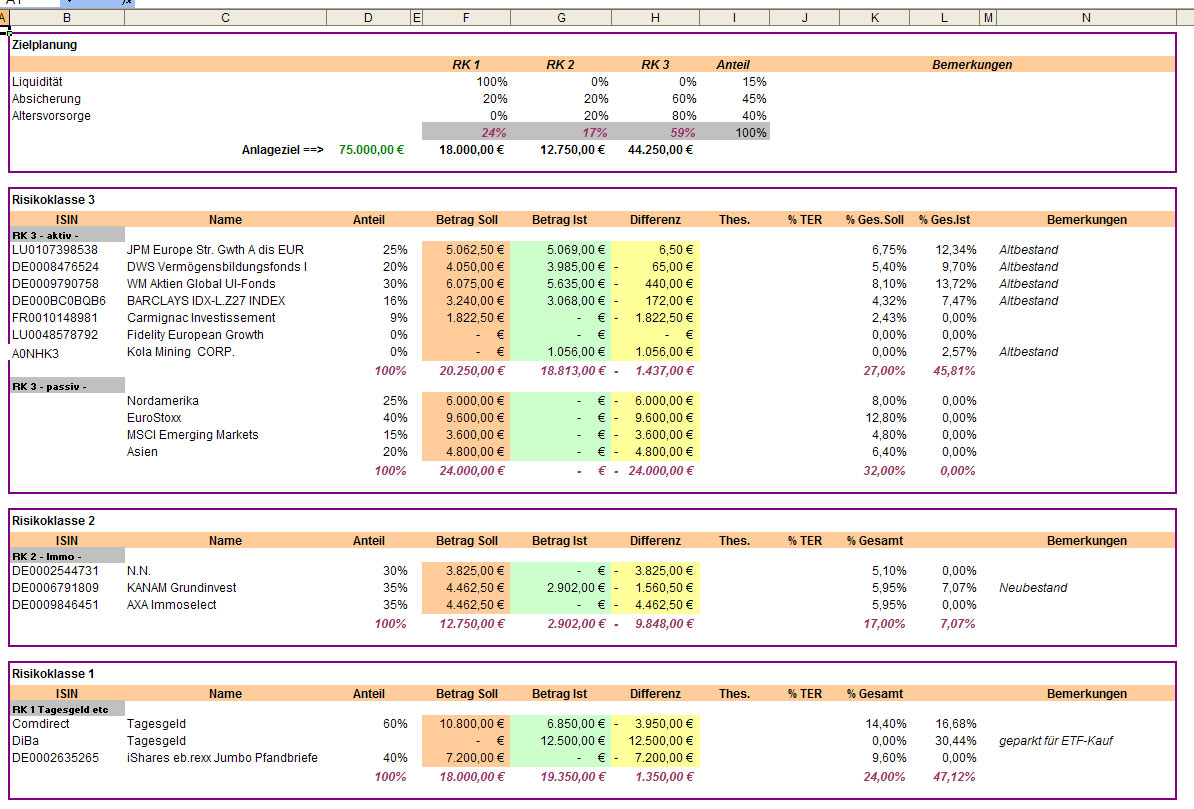Select the iShares eb.rexx Jumbo Pfandbriefe cell

[x=222, y=758]
